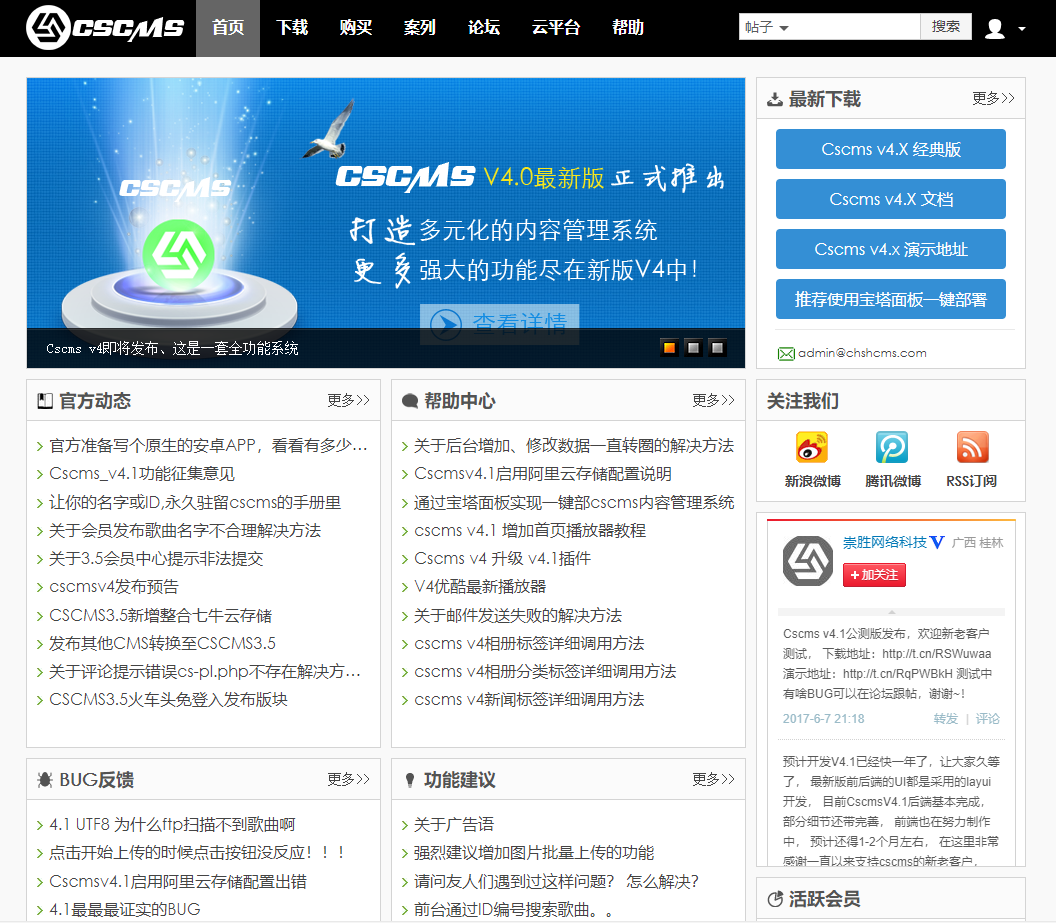Open 更多>> in 官方动态 panel
The width and height of the screenshot is (1056, 923).
pyautogui.click(x=348, y=400)
